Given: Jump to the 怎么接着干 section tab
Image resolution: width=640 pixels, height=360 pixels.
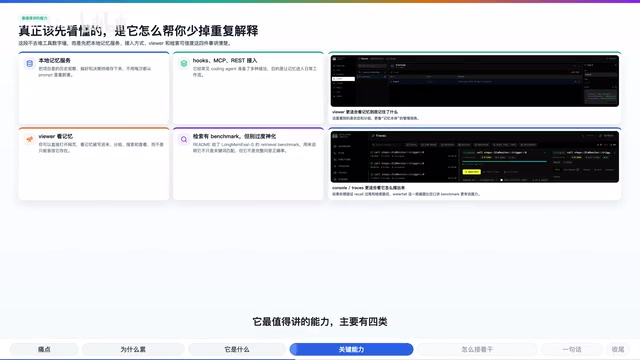Looking at the screenshot, I should pyautogui.click(x=477, y=349).
